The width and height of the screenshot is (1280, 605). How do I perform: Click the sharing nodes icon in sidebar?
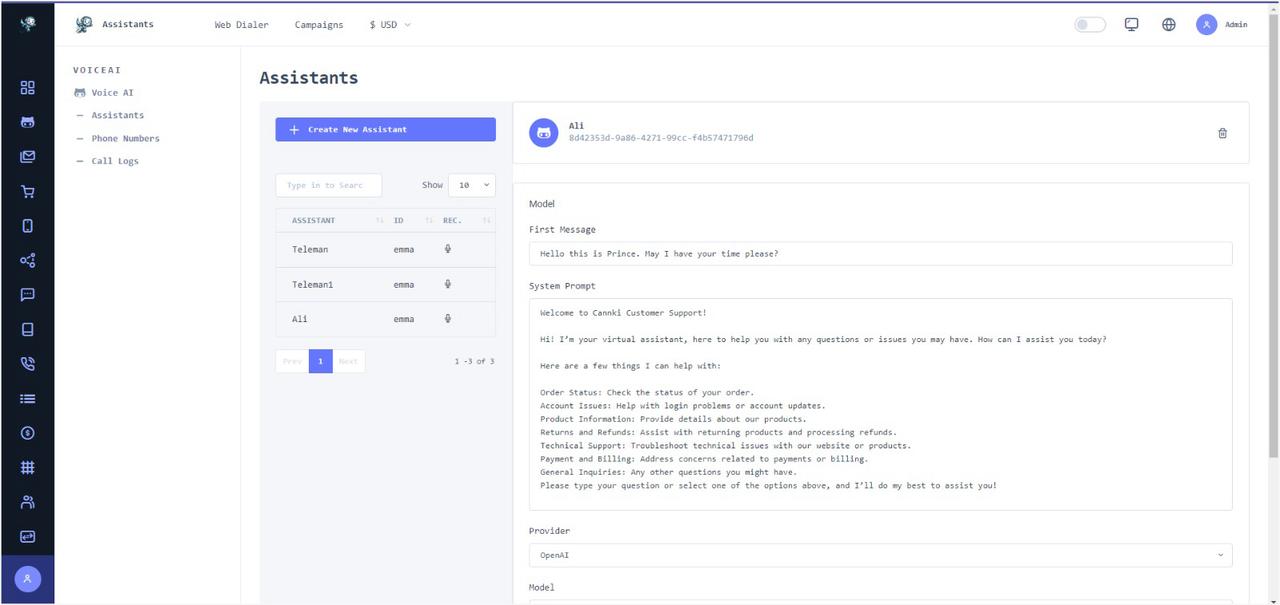(27, 260)
